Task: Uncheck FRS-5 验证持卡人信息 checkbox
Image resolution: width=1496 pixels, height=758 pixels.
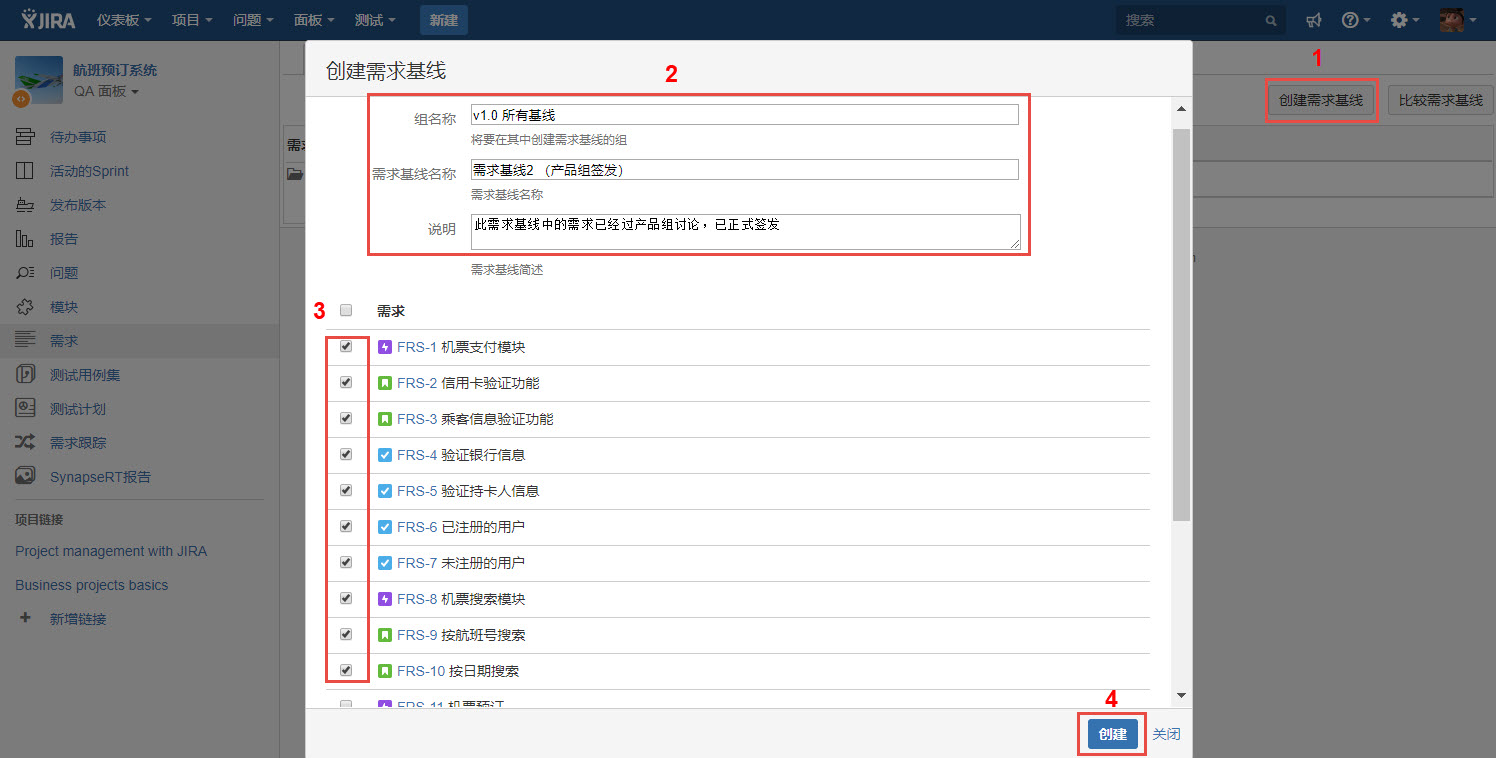Action: tap(346, 490)
